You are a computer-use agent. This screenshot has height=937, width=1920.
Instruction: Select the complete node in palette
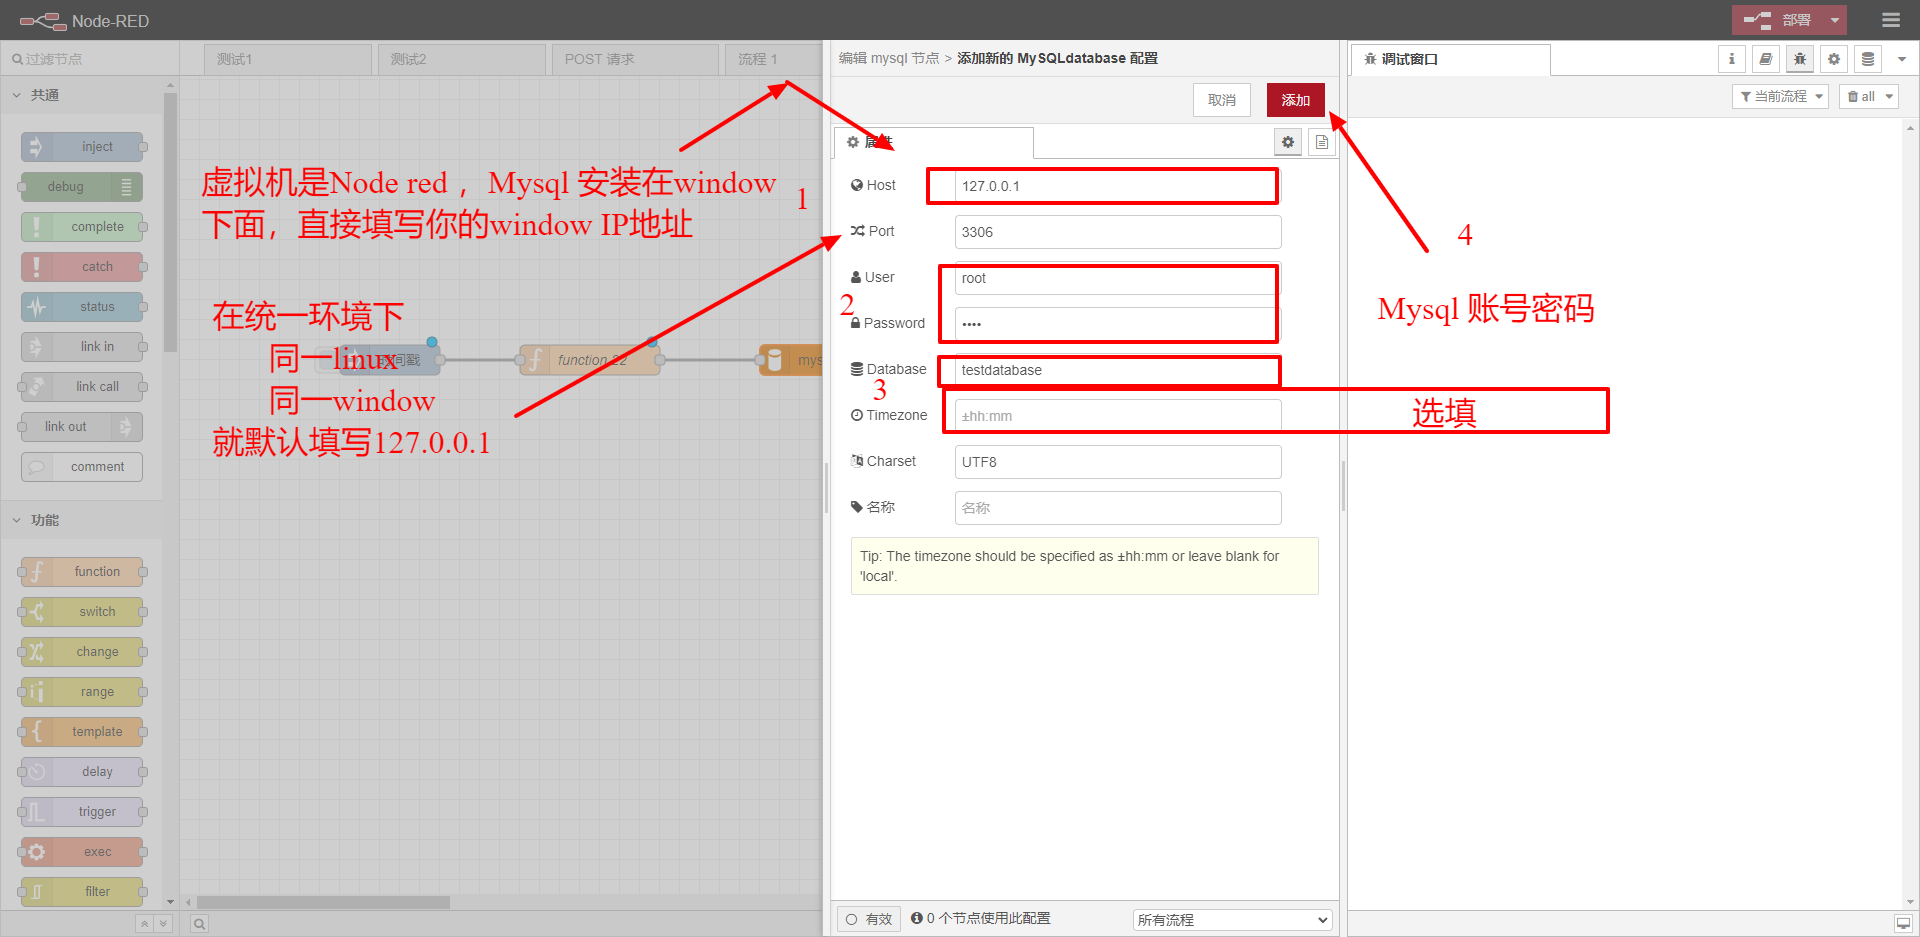tap(82, 227)
